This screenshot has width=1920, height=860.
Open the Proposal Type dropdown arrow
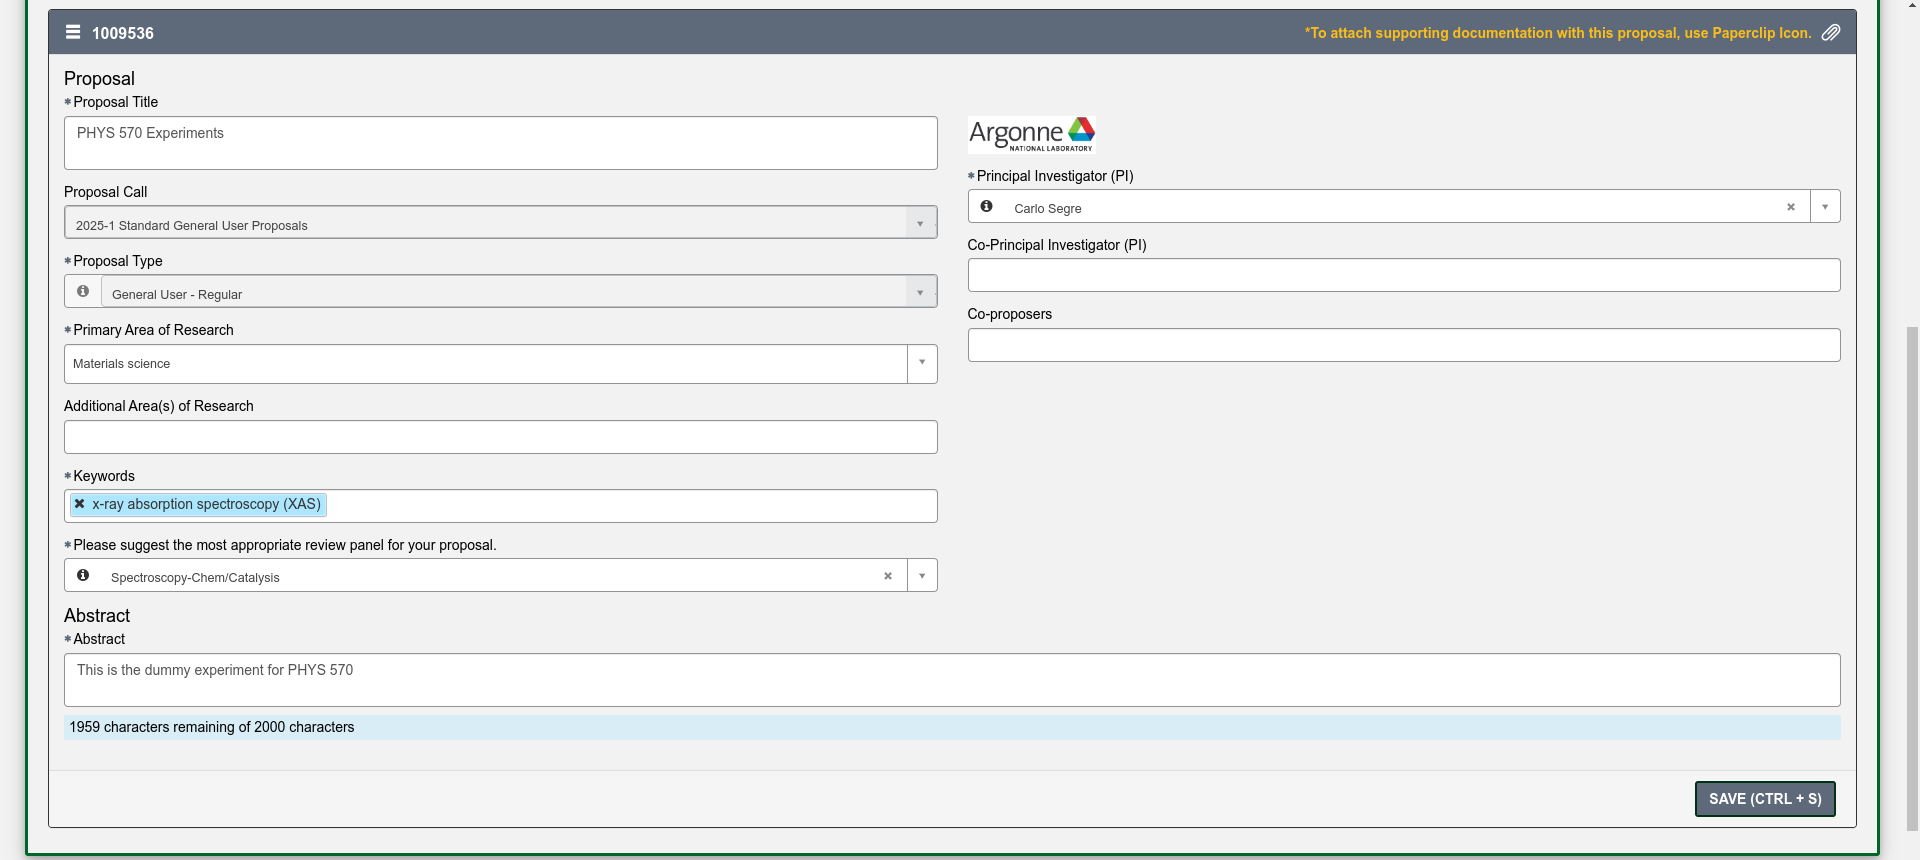(920, 292)
